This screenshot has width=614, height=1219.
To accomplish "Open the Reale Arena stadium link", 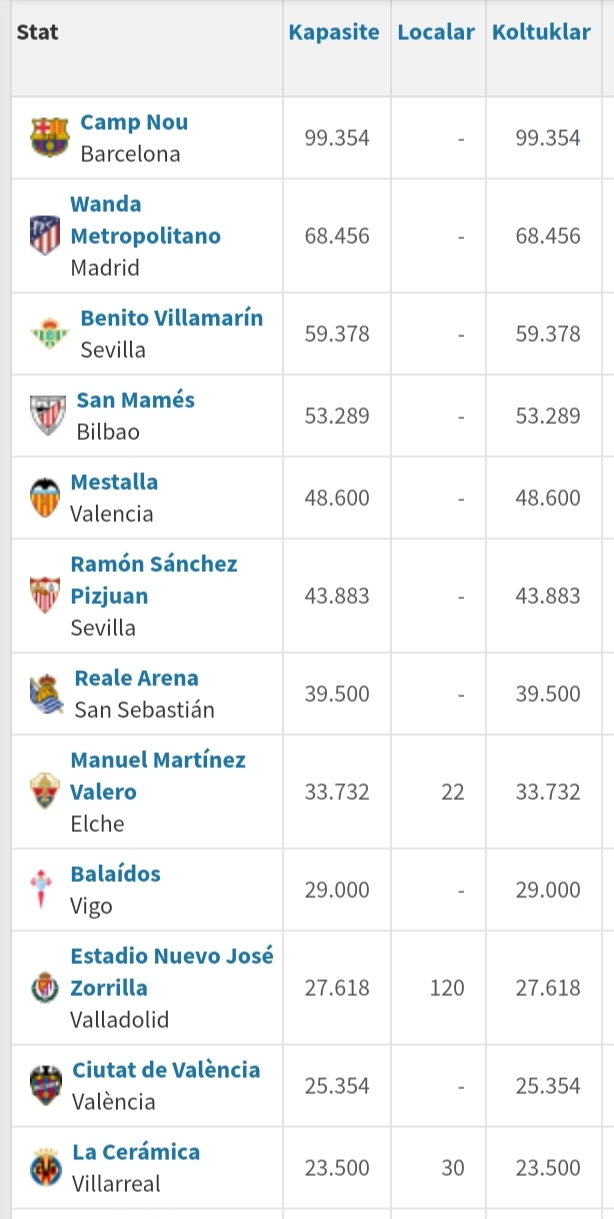I will 137,678.
